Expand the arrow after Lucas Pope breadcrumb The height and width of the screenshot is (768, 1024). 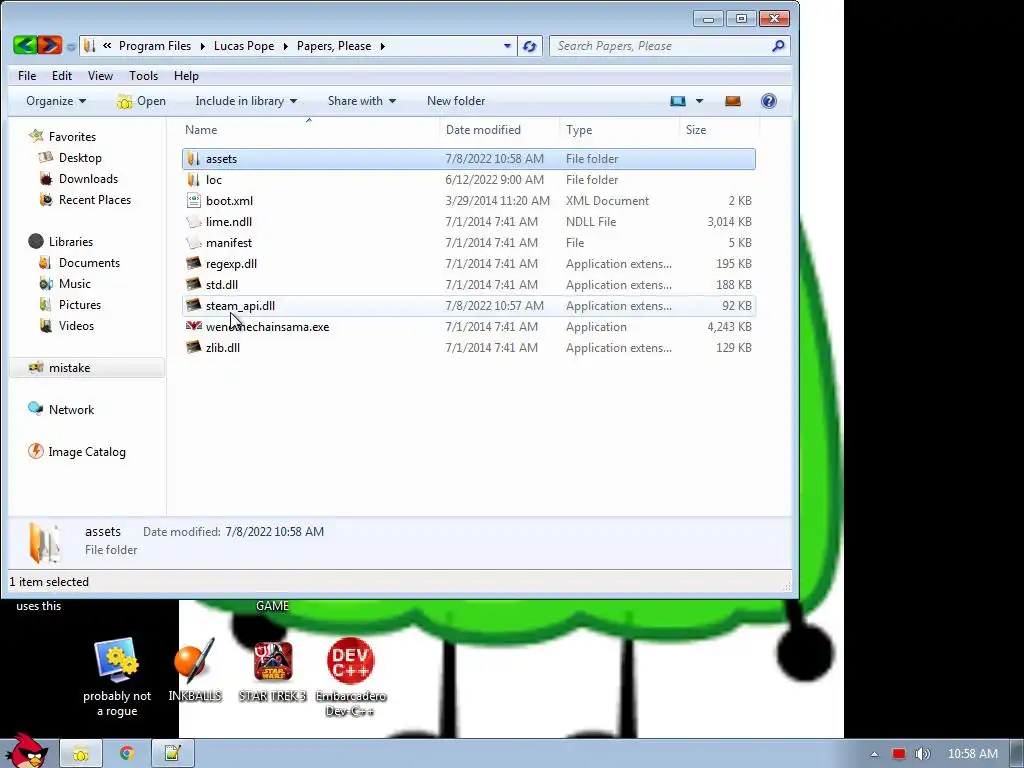286,46
